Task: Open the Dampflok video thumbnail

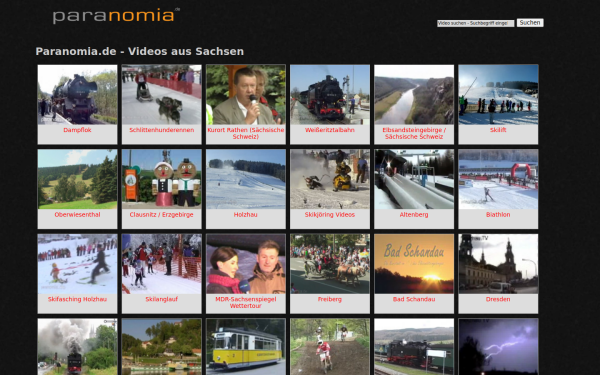Action: [77, 95]
